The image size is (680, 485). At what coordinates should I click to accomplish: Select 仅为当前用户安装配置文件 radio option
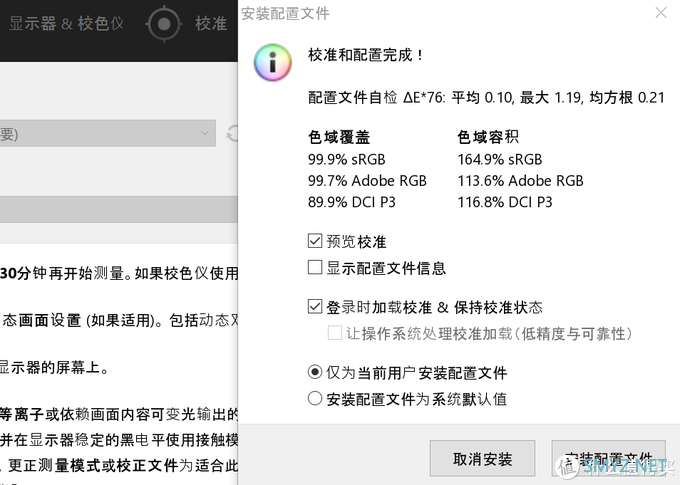[316, 372]
